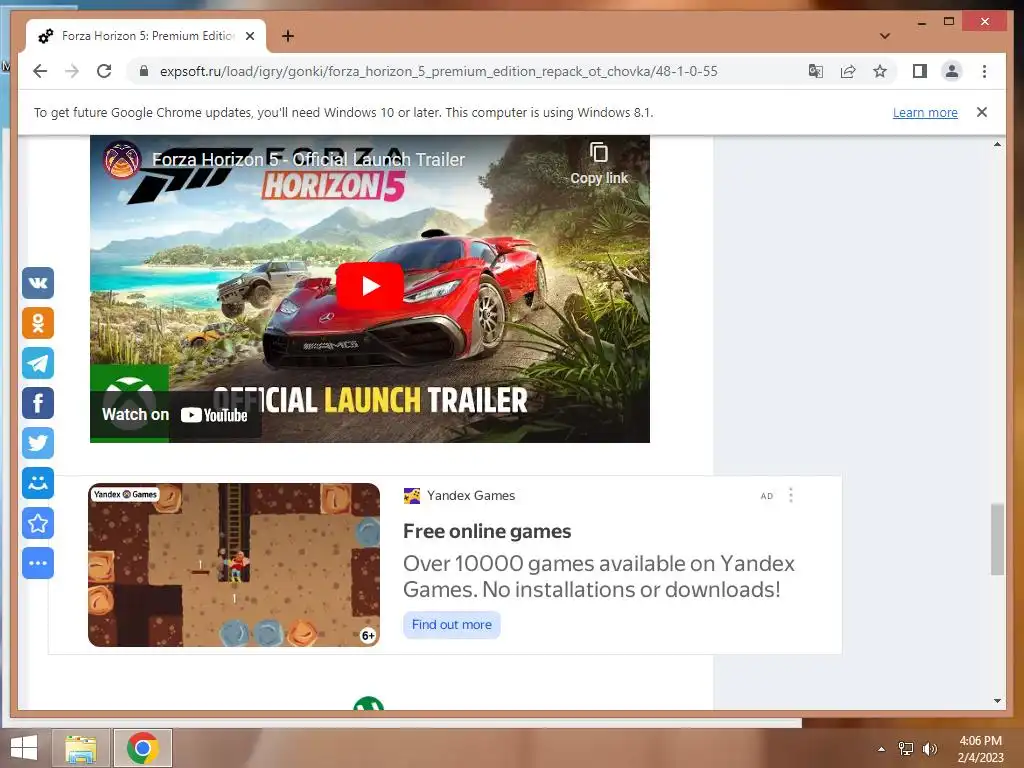Click the Yandex Games ad thumbnail
1024x768 pixels.
(x=234, y=565)
